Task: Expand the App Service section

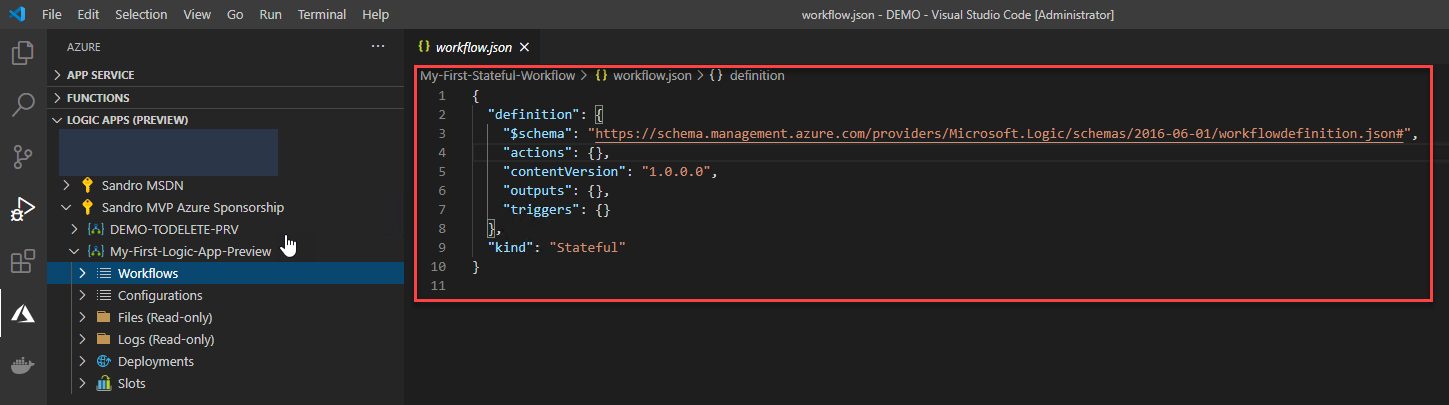Action: click(x=100, y=75)
